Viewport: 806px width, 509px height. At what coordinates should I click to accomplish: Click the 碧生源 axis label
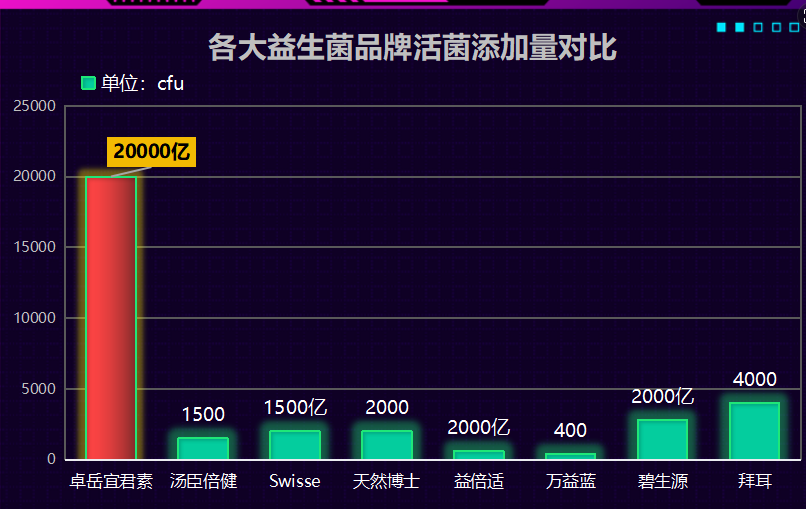click(x=663, y=481)
